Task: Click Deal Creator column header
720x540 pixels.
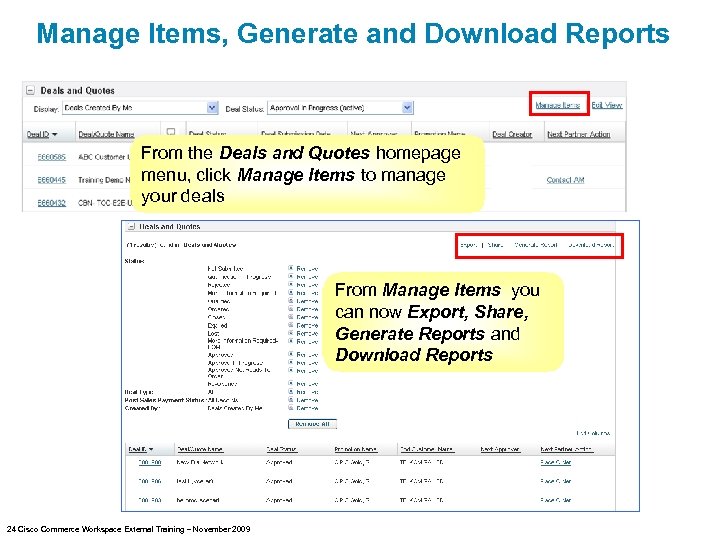Action: (x=512, y=134)
